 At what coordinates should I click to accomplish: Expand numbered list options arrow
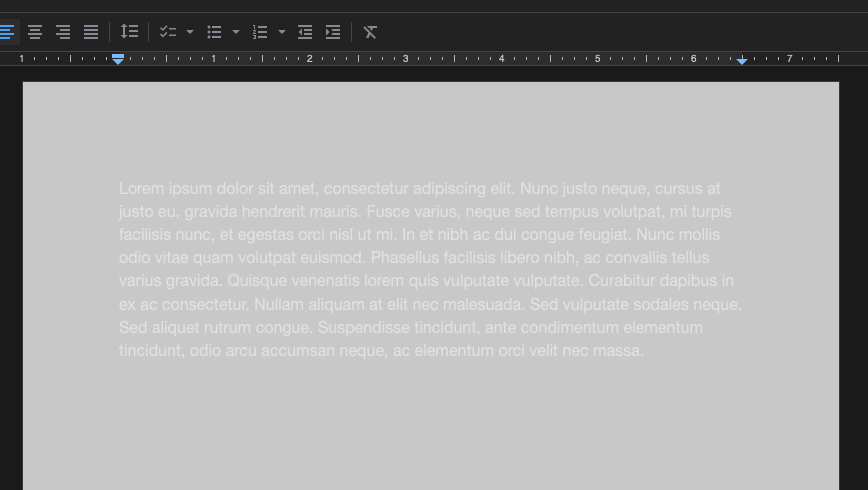pyautogui.click(x=282, y=32)
